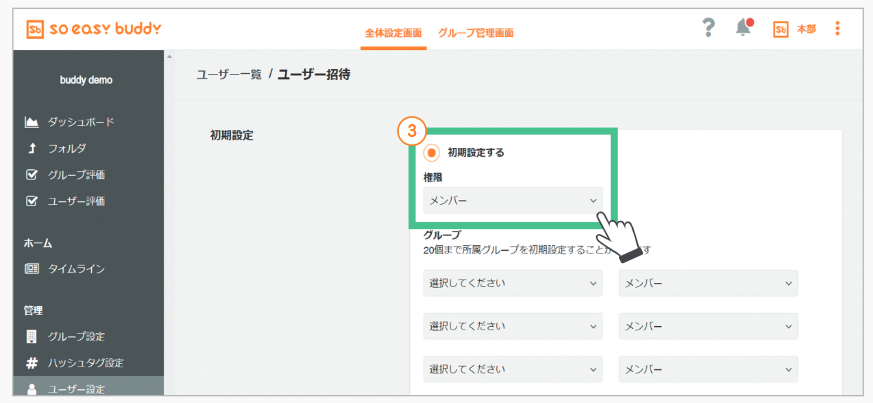Open グループ設定 in sidebar

click(x=76, y=336)
